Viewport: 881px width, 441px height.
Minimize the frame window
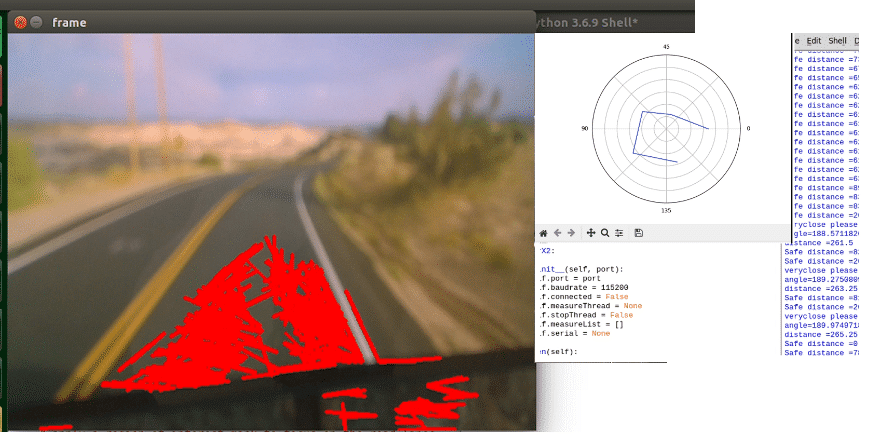pos(36,21)
